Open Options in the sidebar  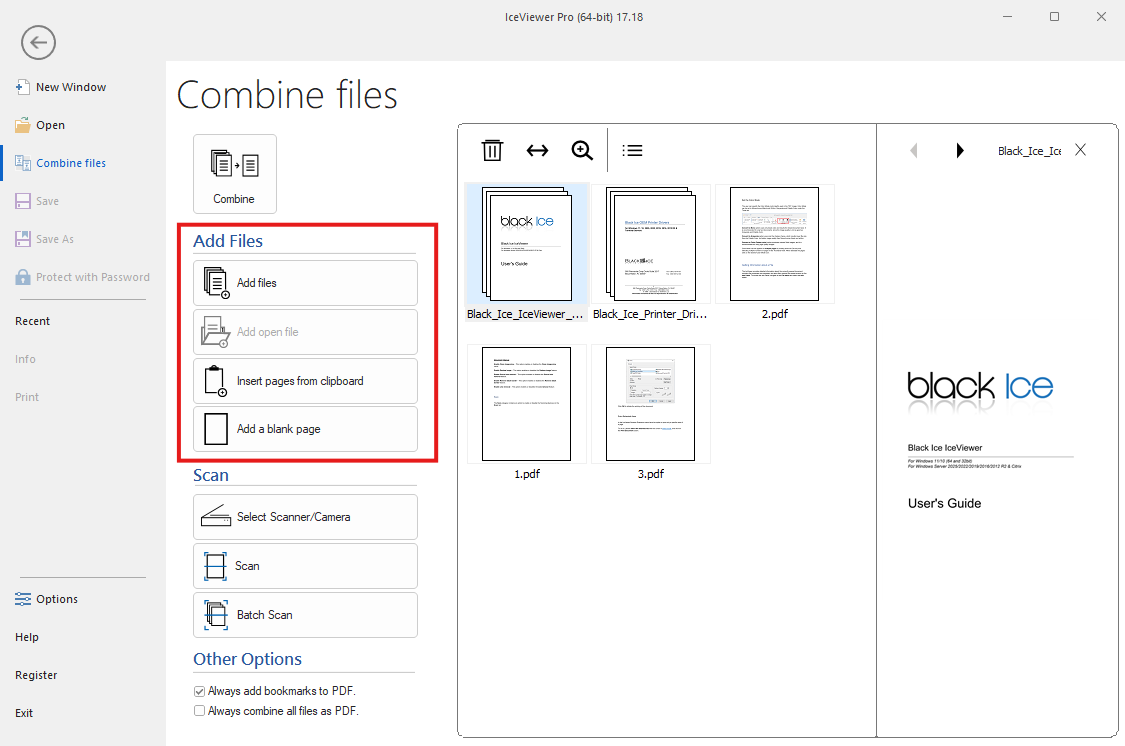(47, 599)
